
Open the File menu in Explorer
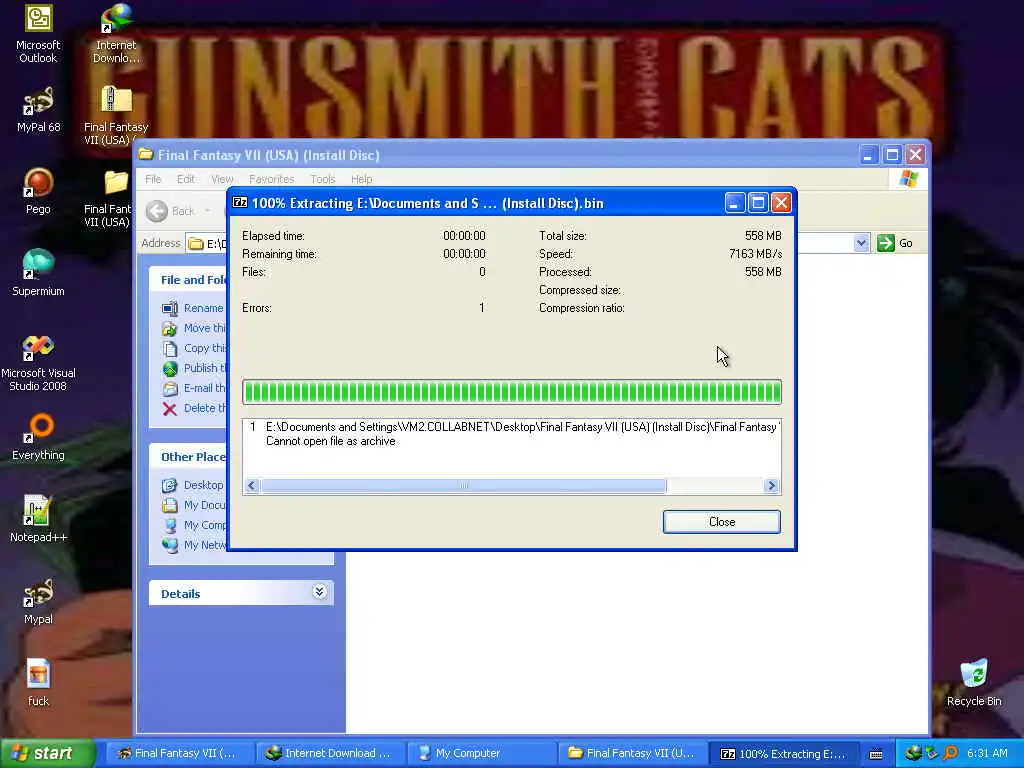click(153, 179)
